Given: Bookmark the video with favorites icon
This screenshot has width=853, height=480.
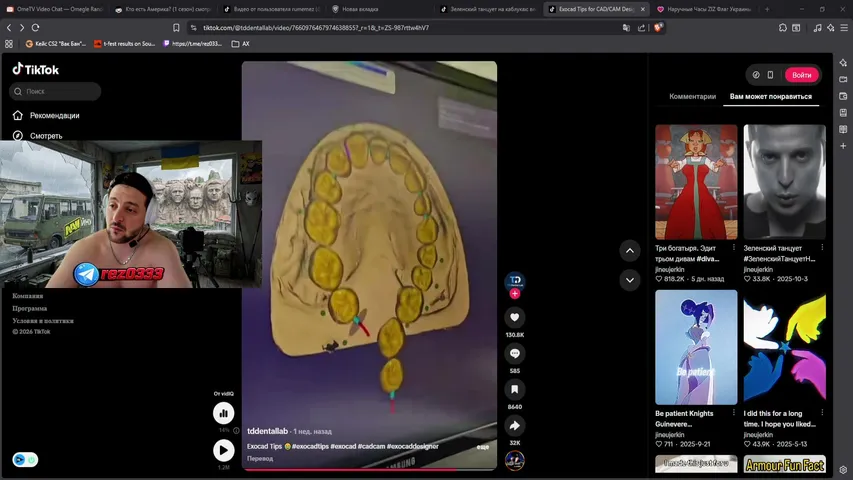Looking at the screenshot, I should [514, 390].
